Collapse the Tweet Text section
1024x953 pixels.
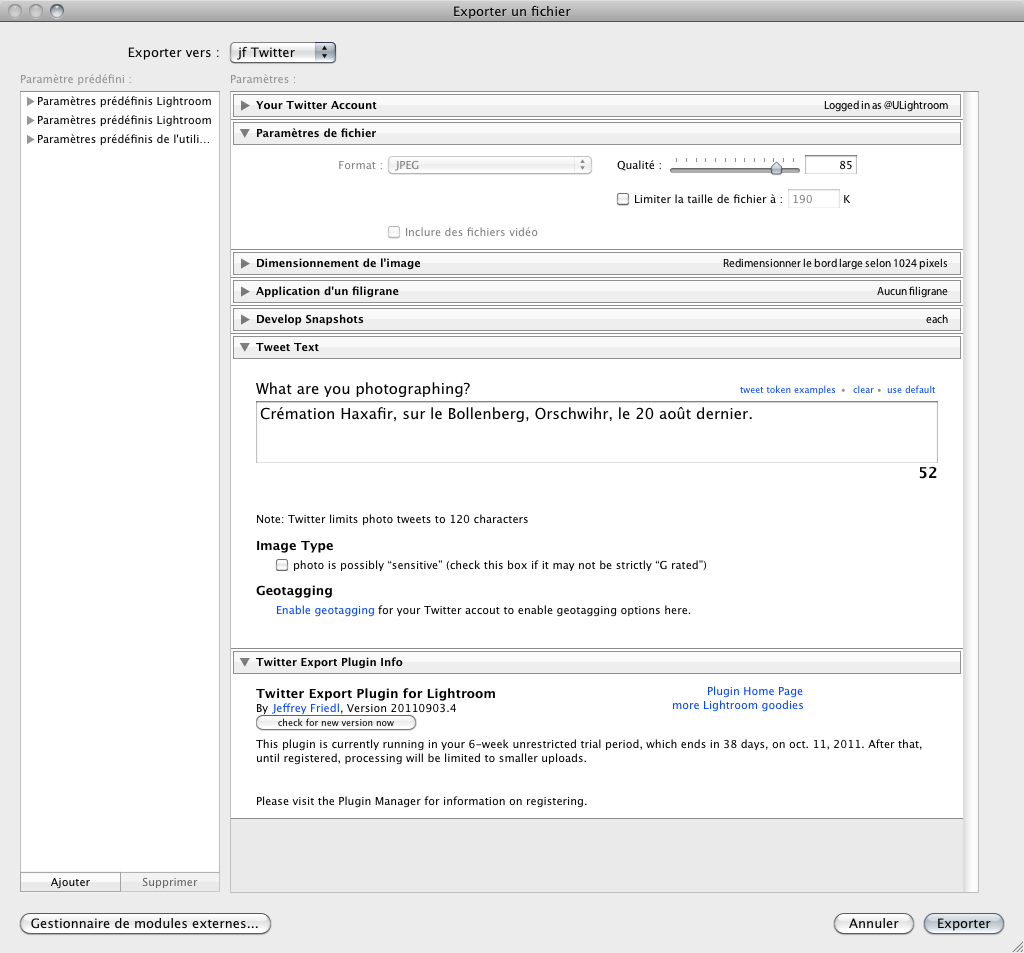tap(245, 347)
